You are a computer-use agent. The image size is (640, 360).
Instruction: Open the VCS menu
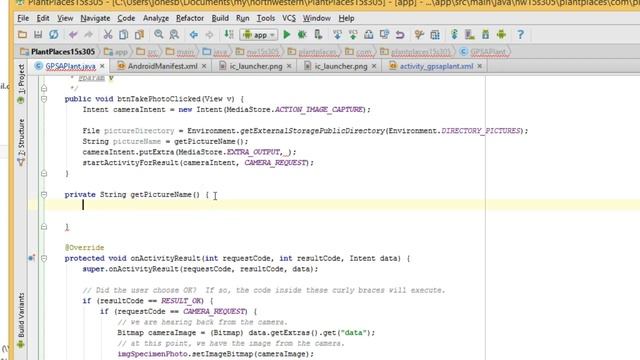[x=289, y=18]
